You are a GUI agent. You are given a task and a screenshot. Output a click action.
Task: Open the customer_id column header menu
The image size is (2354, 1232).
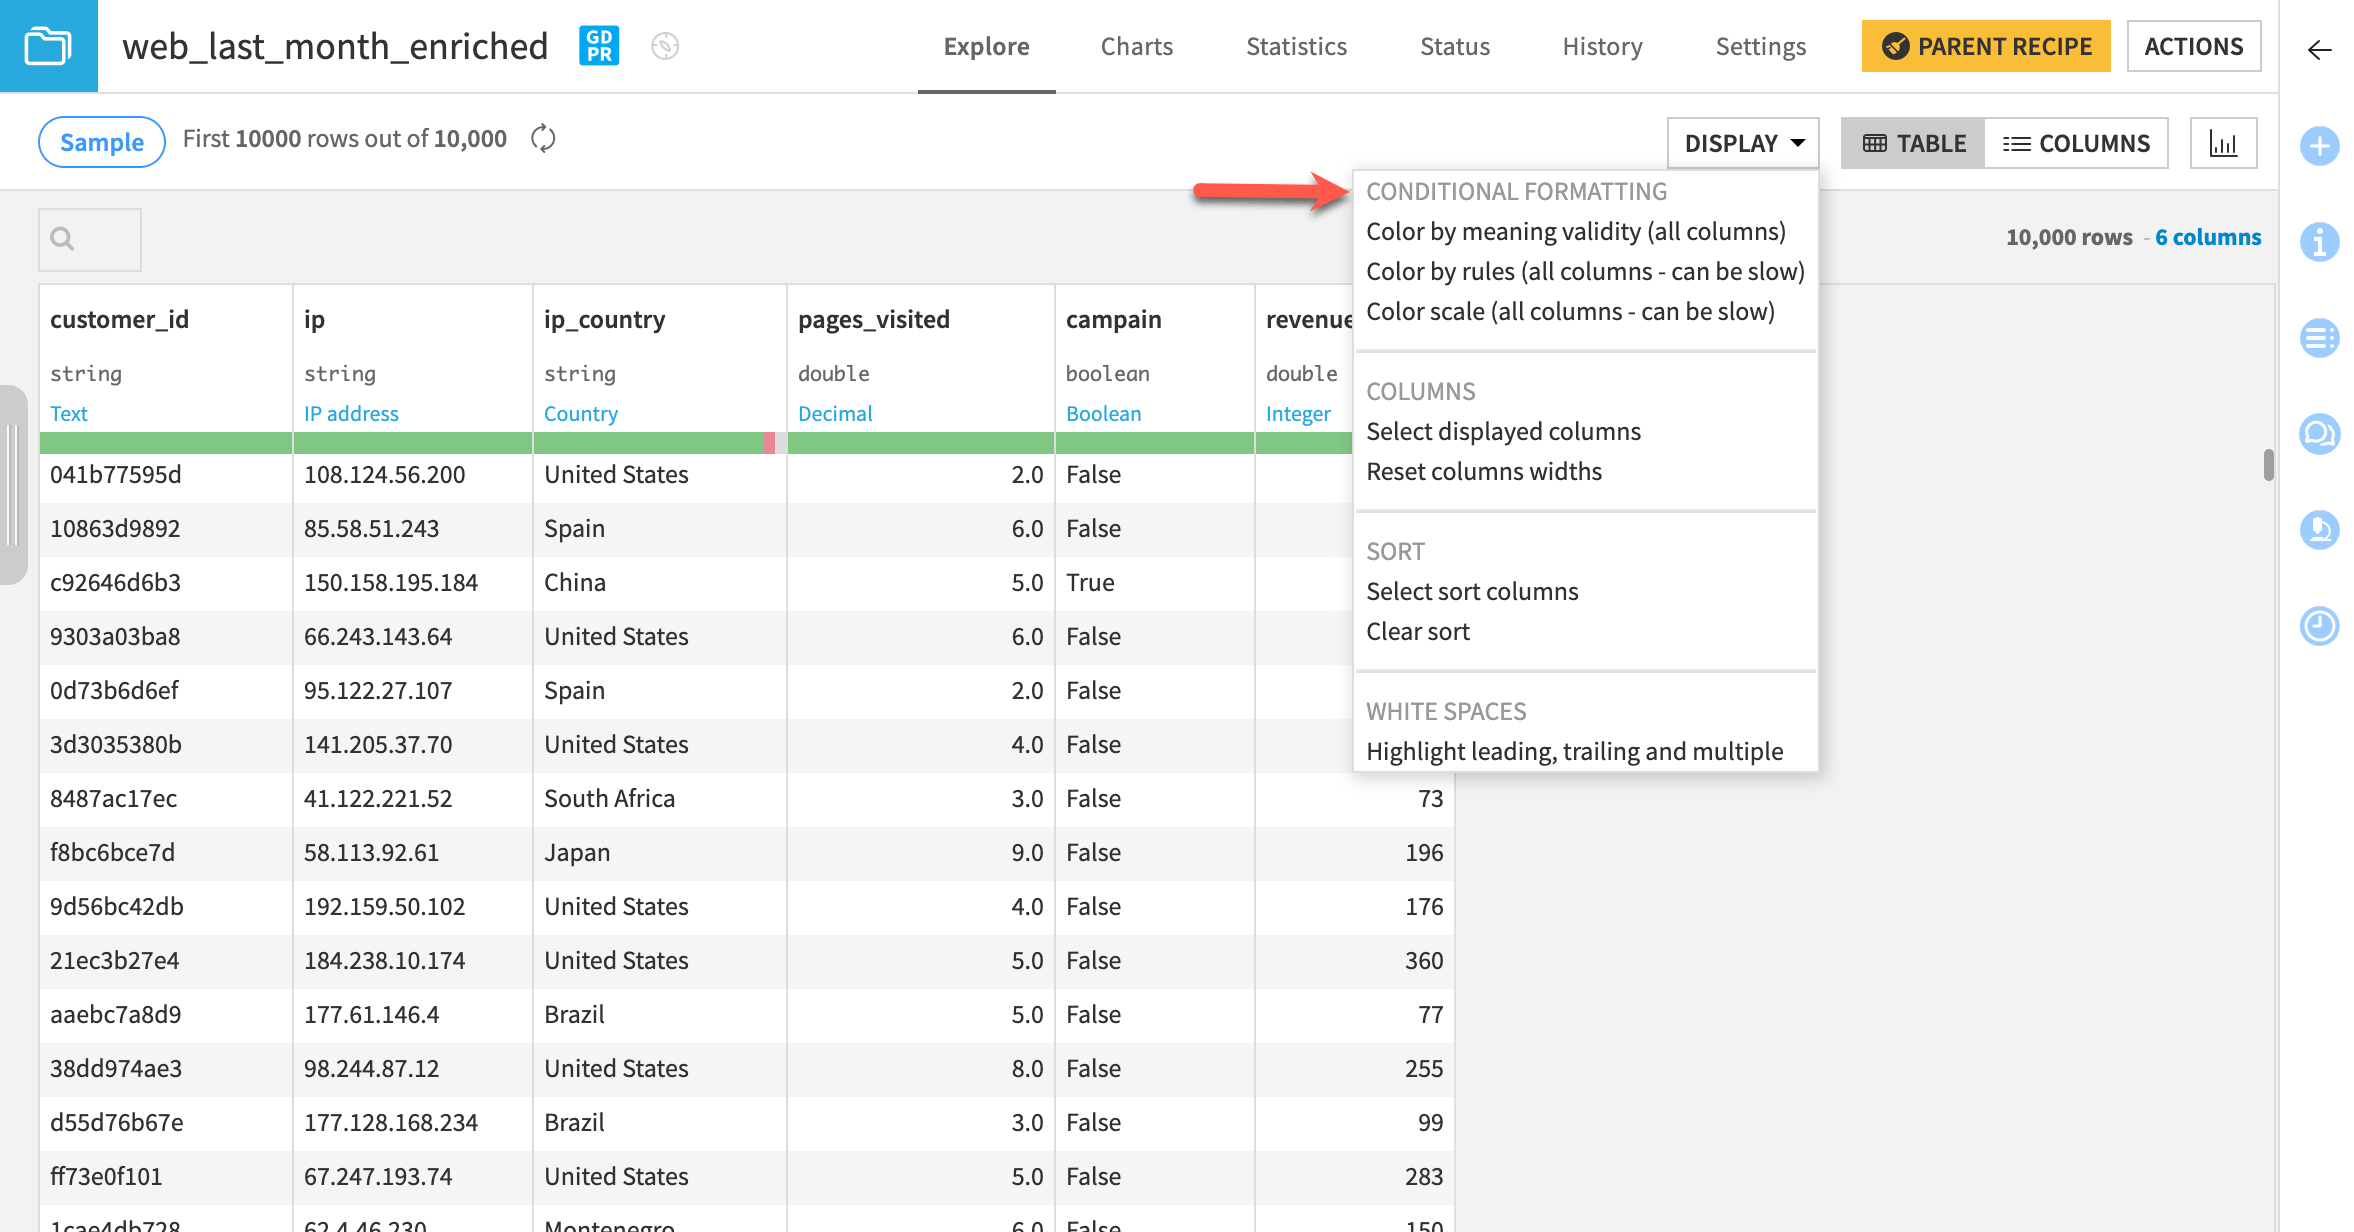click(119, 319)
